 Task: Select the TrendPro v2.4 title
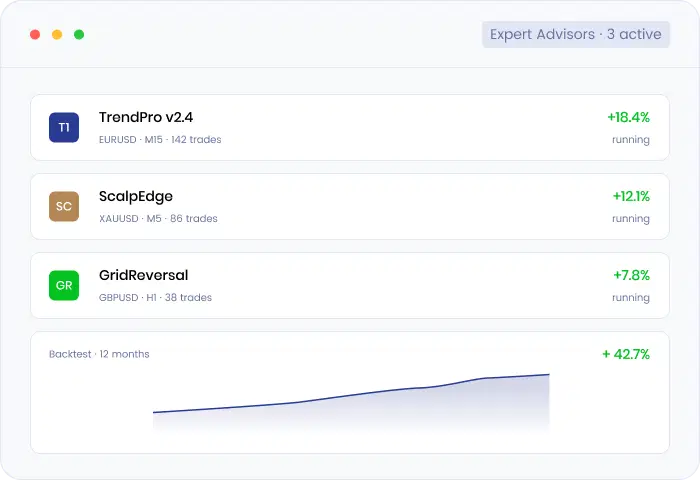[x=146, y=117]
